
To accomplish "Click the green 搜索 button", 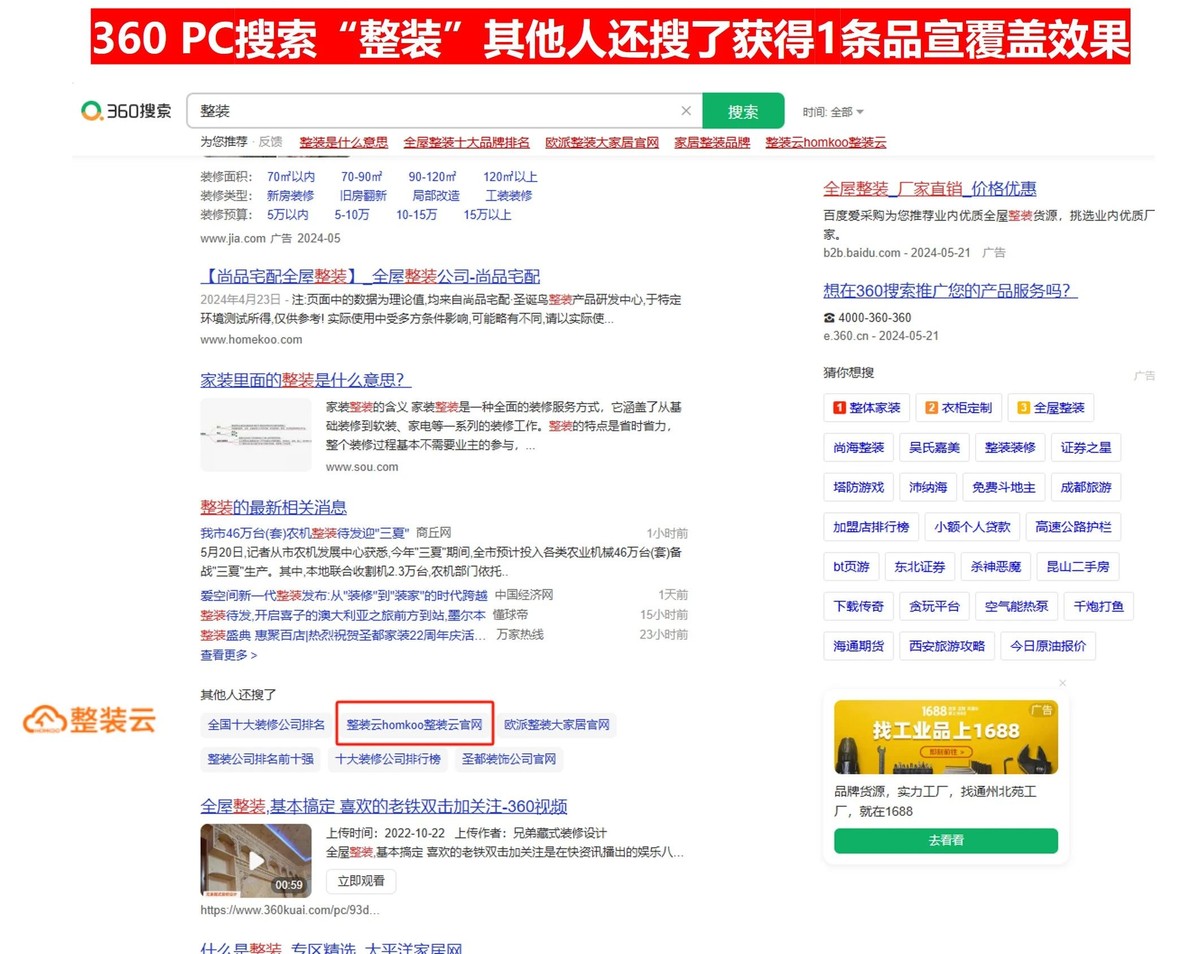I will [x=743, y=111].
